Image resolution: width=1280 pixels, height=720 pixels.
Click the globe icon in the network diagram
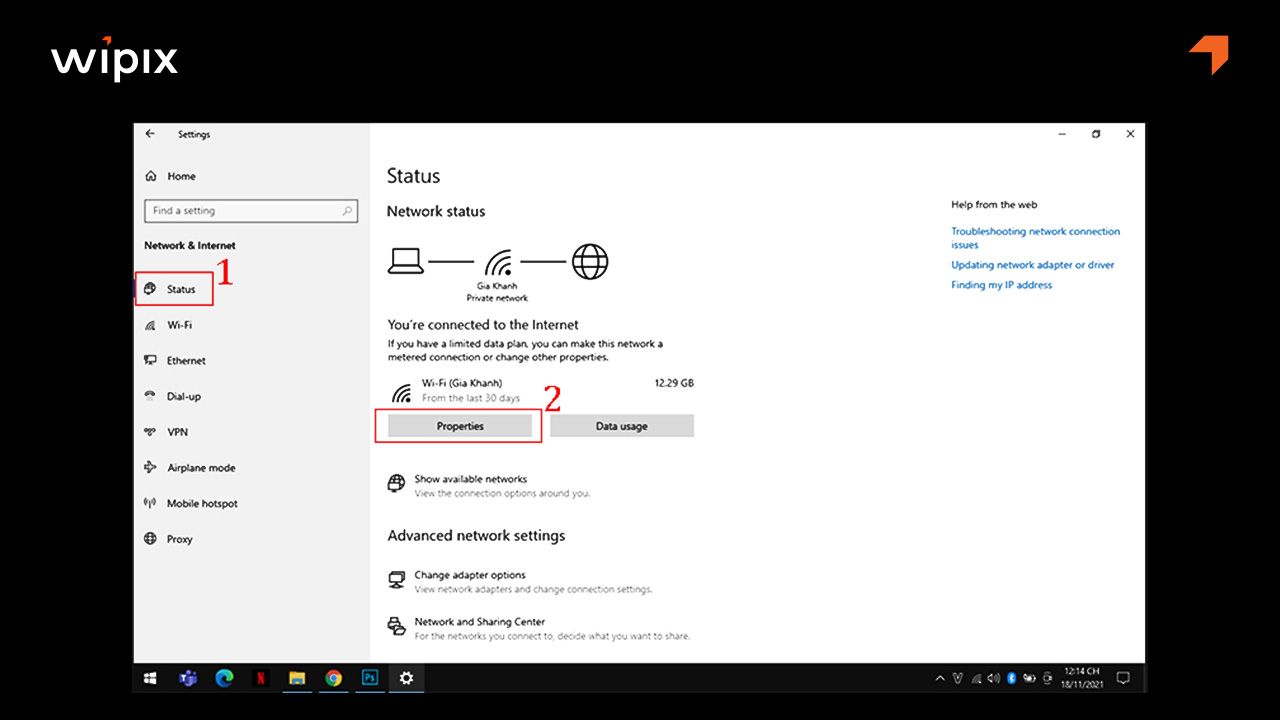(x=590, y=261)
